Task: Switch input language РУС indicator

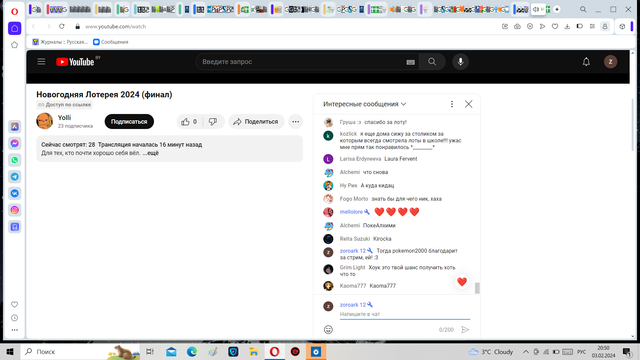Action: [581, 352]
